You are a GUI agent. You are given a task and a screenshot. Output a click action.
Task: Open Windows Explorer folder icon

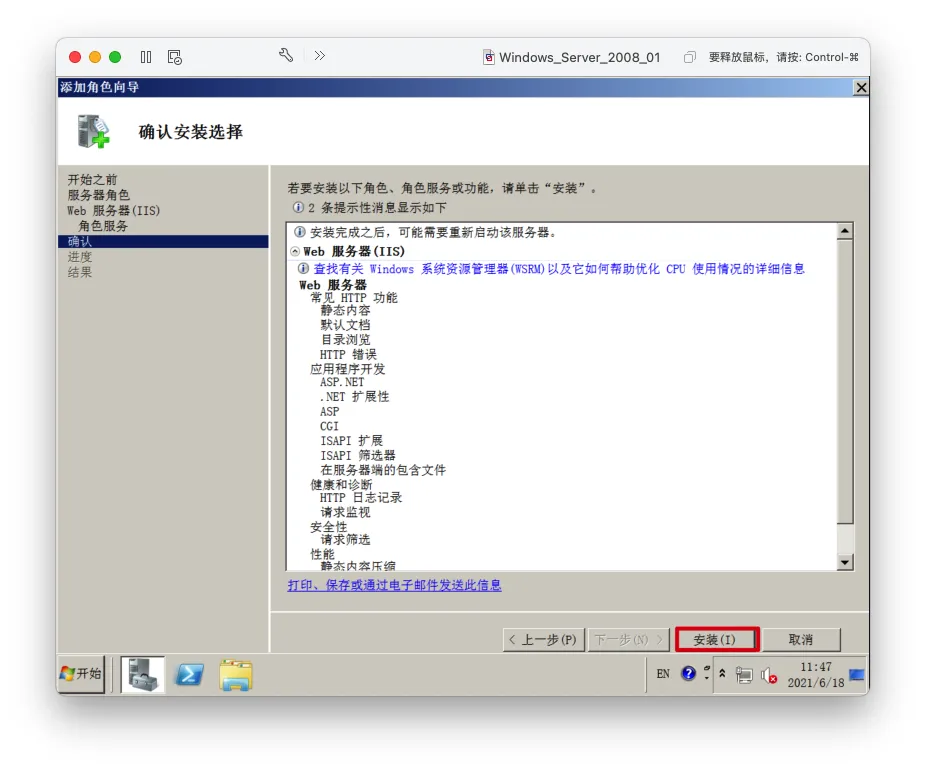coord(236,675)
